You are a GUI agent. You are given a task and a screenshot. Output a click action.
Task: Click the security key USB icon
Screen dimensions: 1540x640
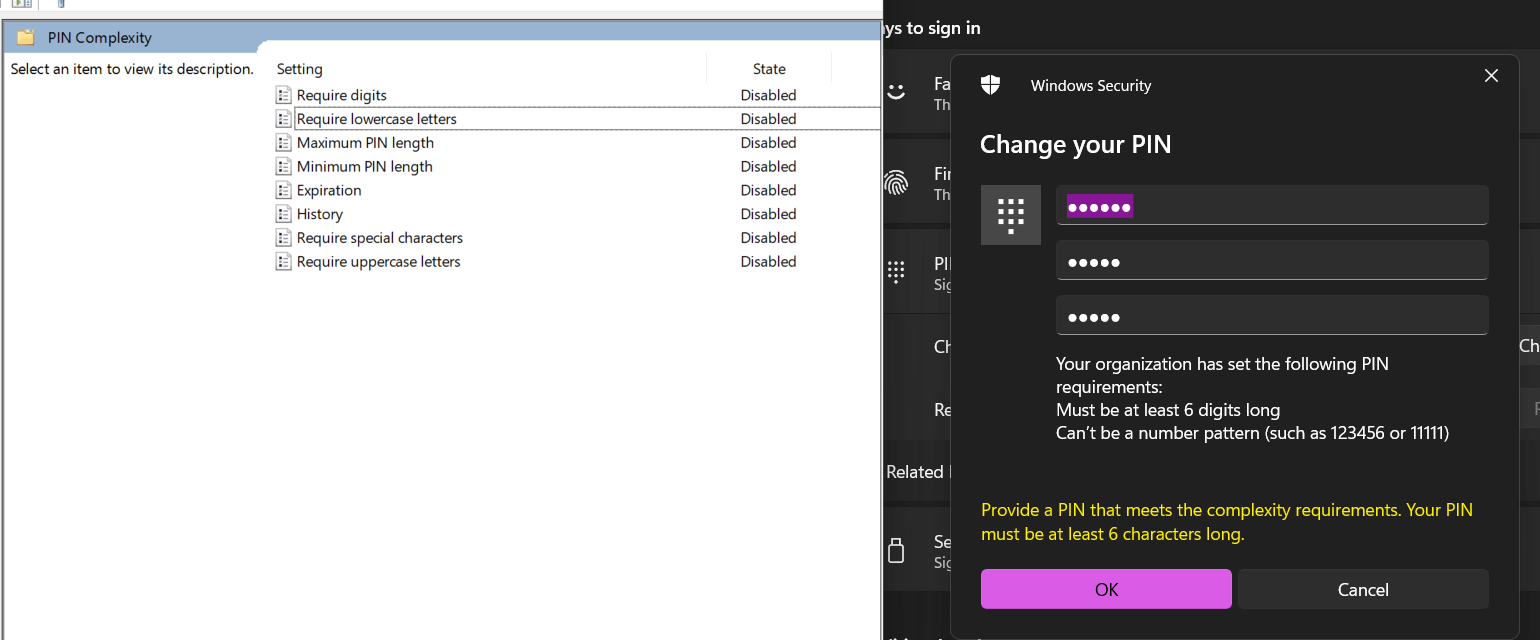point(896,550)
